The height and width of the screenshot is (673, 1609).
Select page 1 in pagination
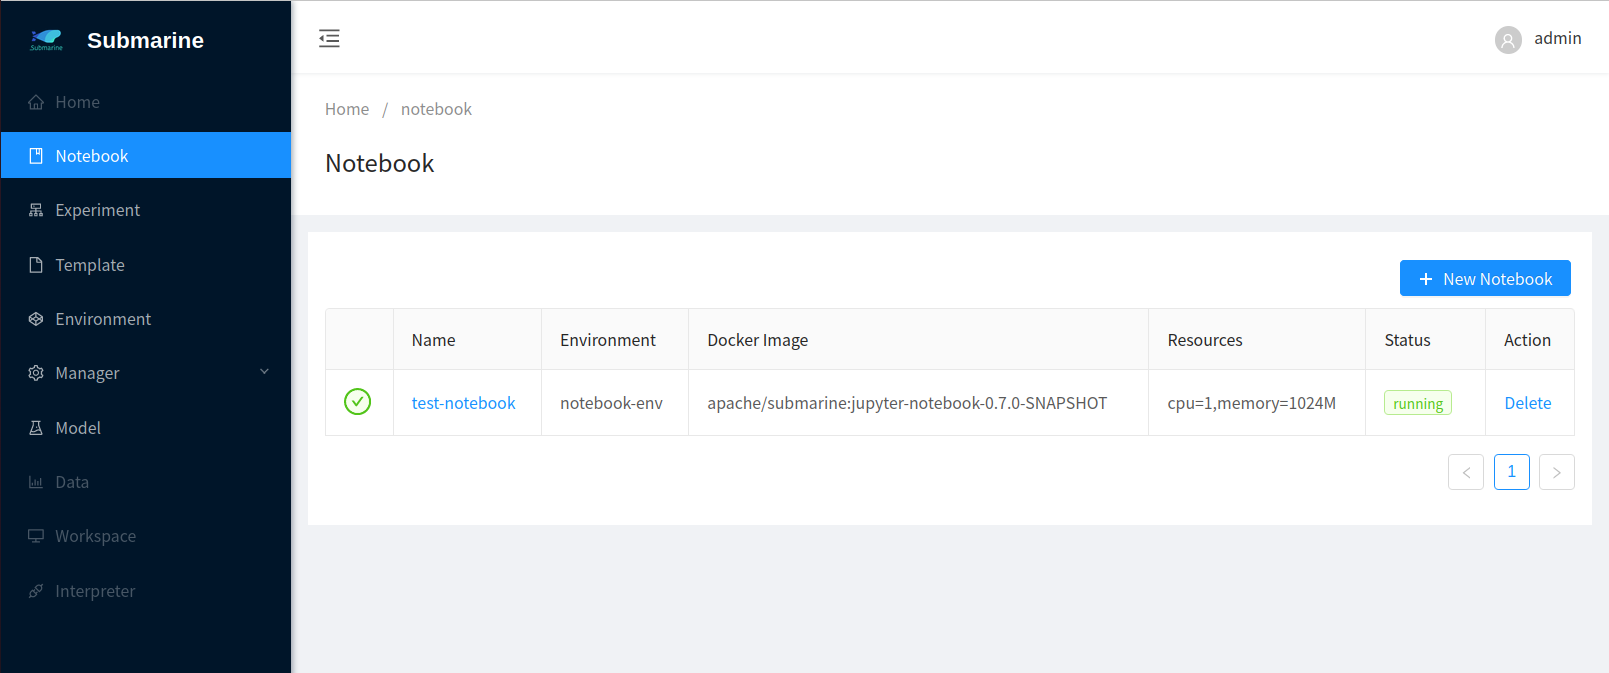[1511, 472]
